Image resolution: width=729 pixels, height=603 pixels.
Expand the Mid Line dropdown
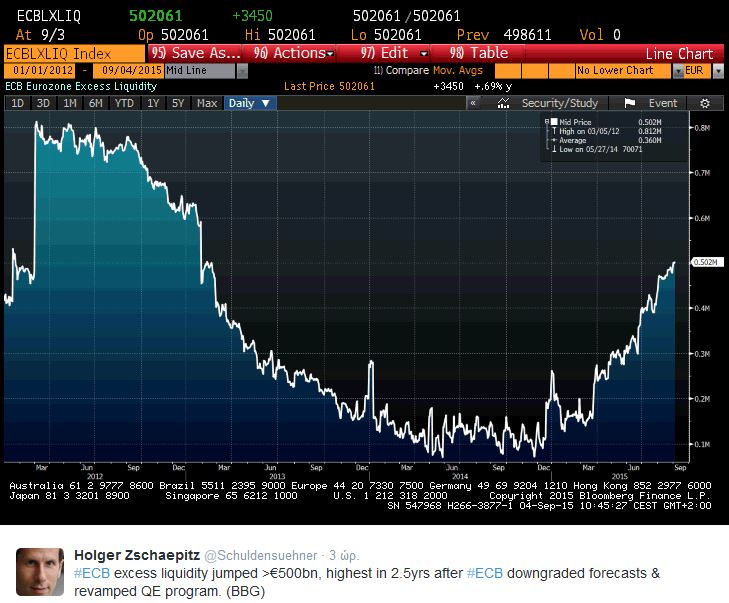pyautogui.click(x=242, y=71)
